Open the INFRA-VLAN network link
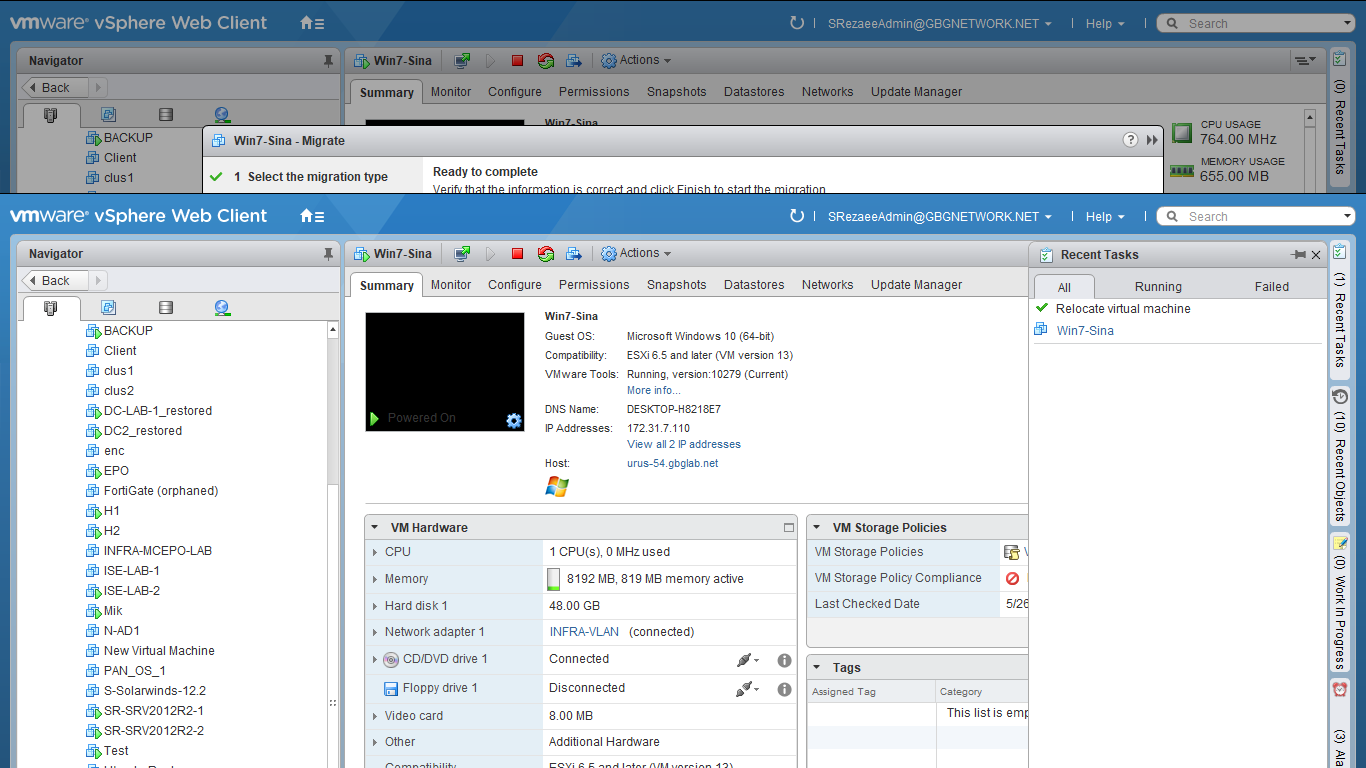 584,632
